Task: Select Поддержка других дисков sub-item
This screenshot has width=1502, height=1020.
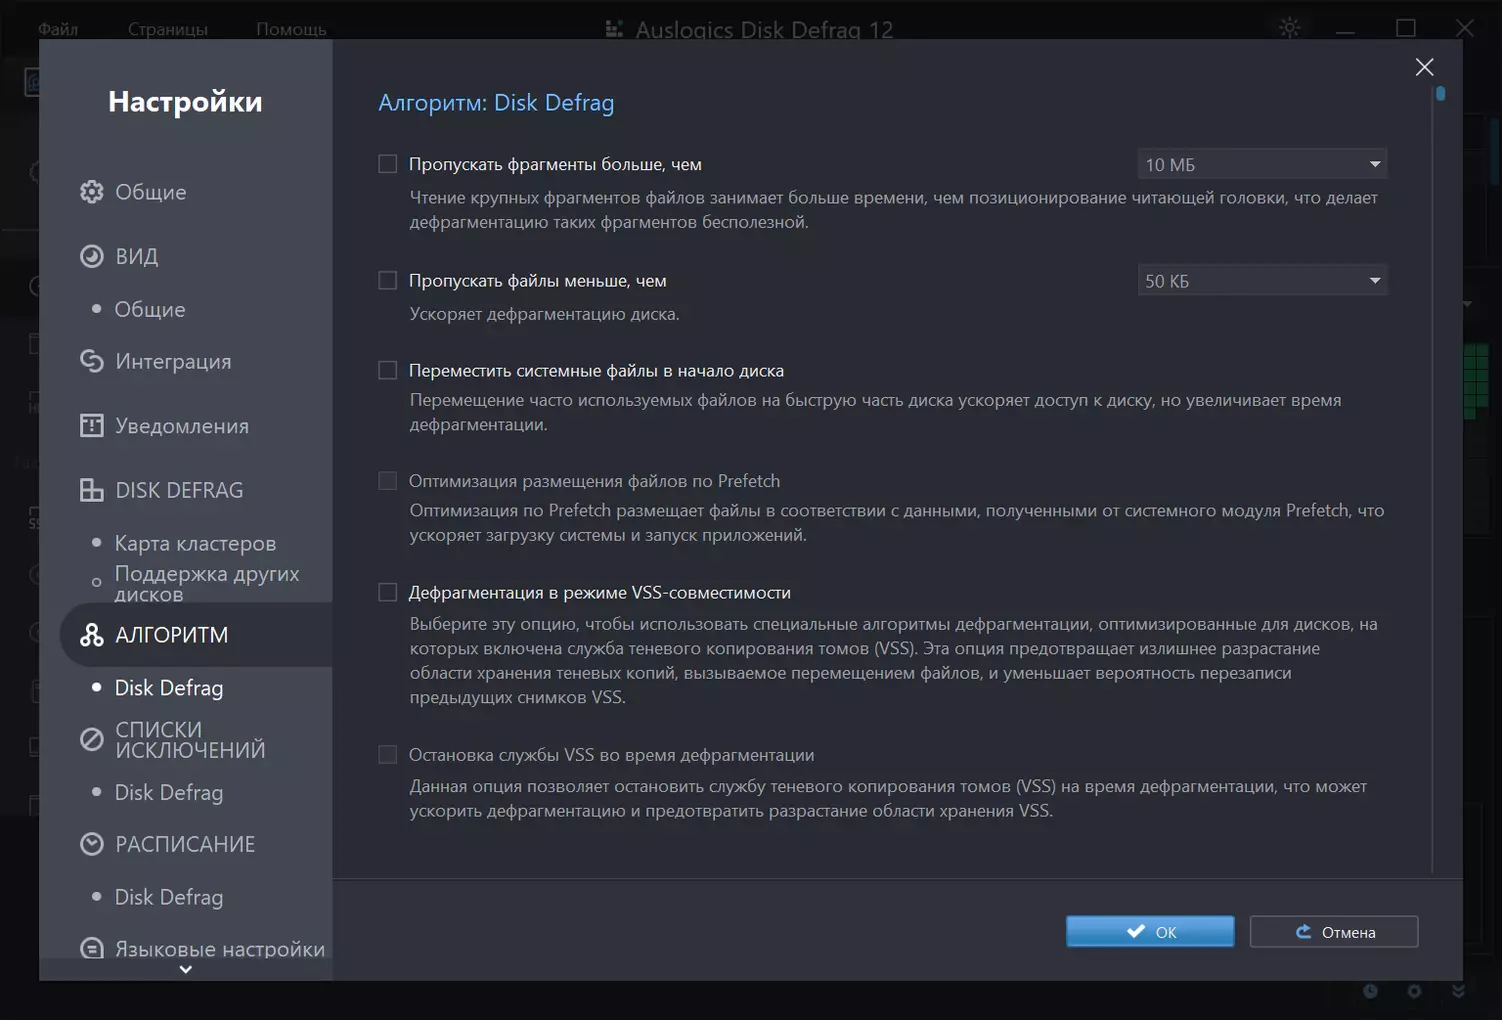Action: 207,583
